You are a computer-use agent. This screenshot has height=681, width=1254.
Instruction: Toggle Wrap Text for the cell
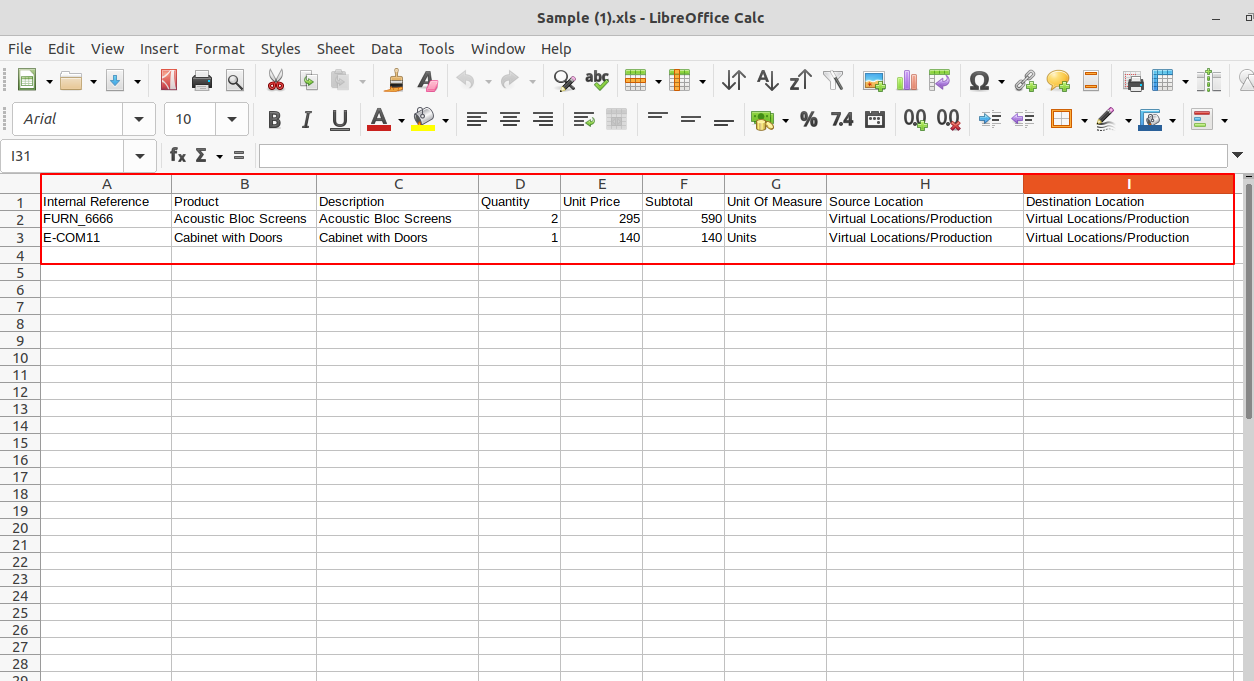[584, 120]
